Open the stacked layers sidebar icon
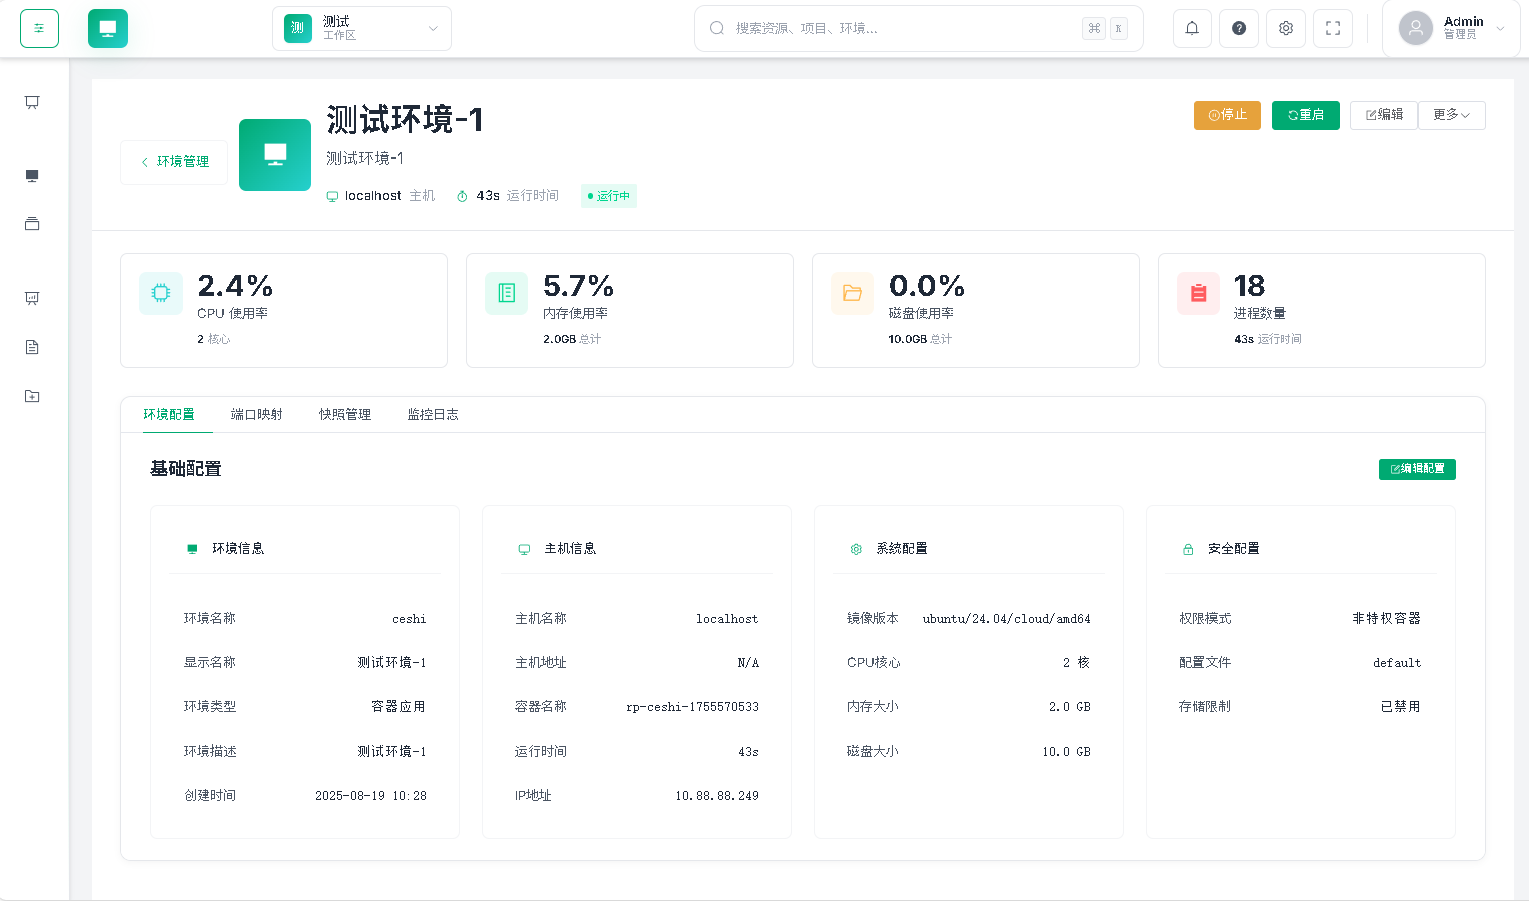The height and width of the screenshot is (901, 1529). coord(32,224)
